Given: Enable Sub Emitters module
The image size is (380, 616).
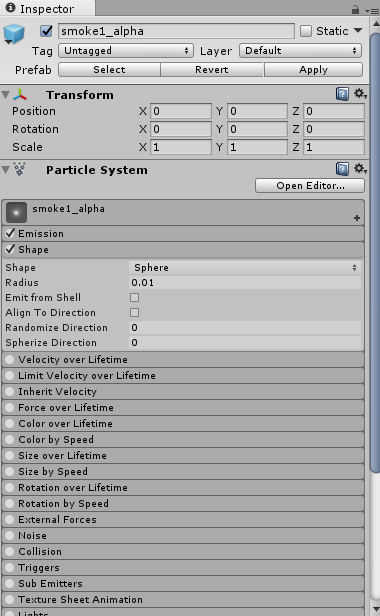Looking at the screenshot, I should (x=9, y=584).
